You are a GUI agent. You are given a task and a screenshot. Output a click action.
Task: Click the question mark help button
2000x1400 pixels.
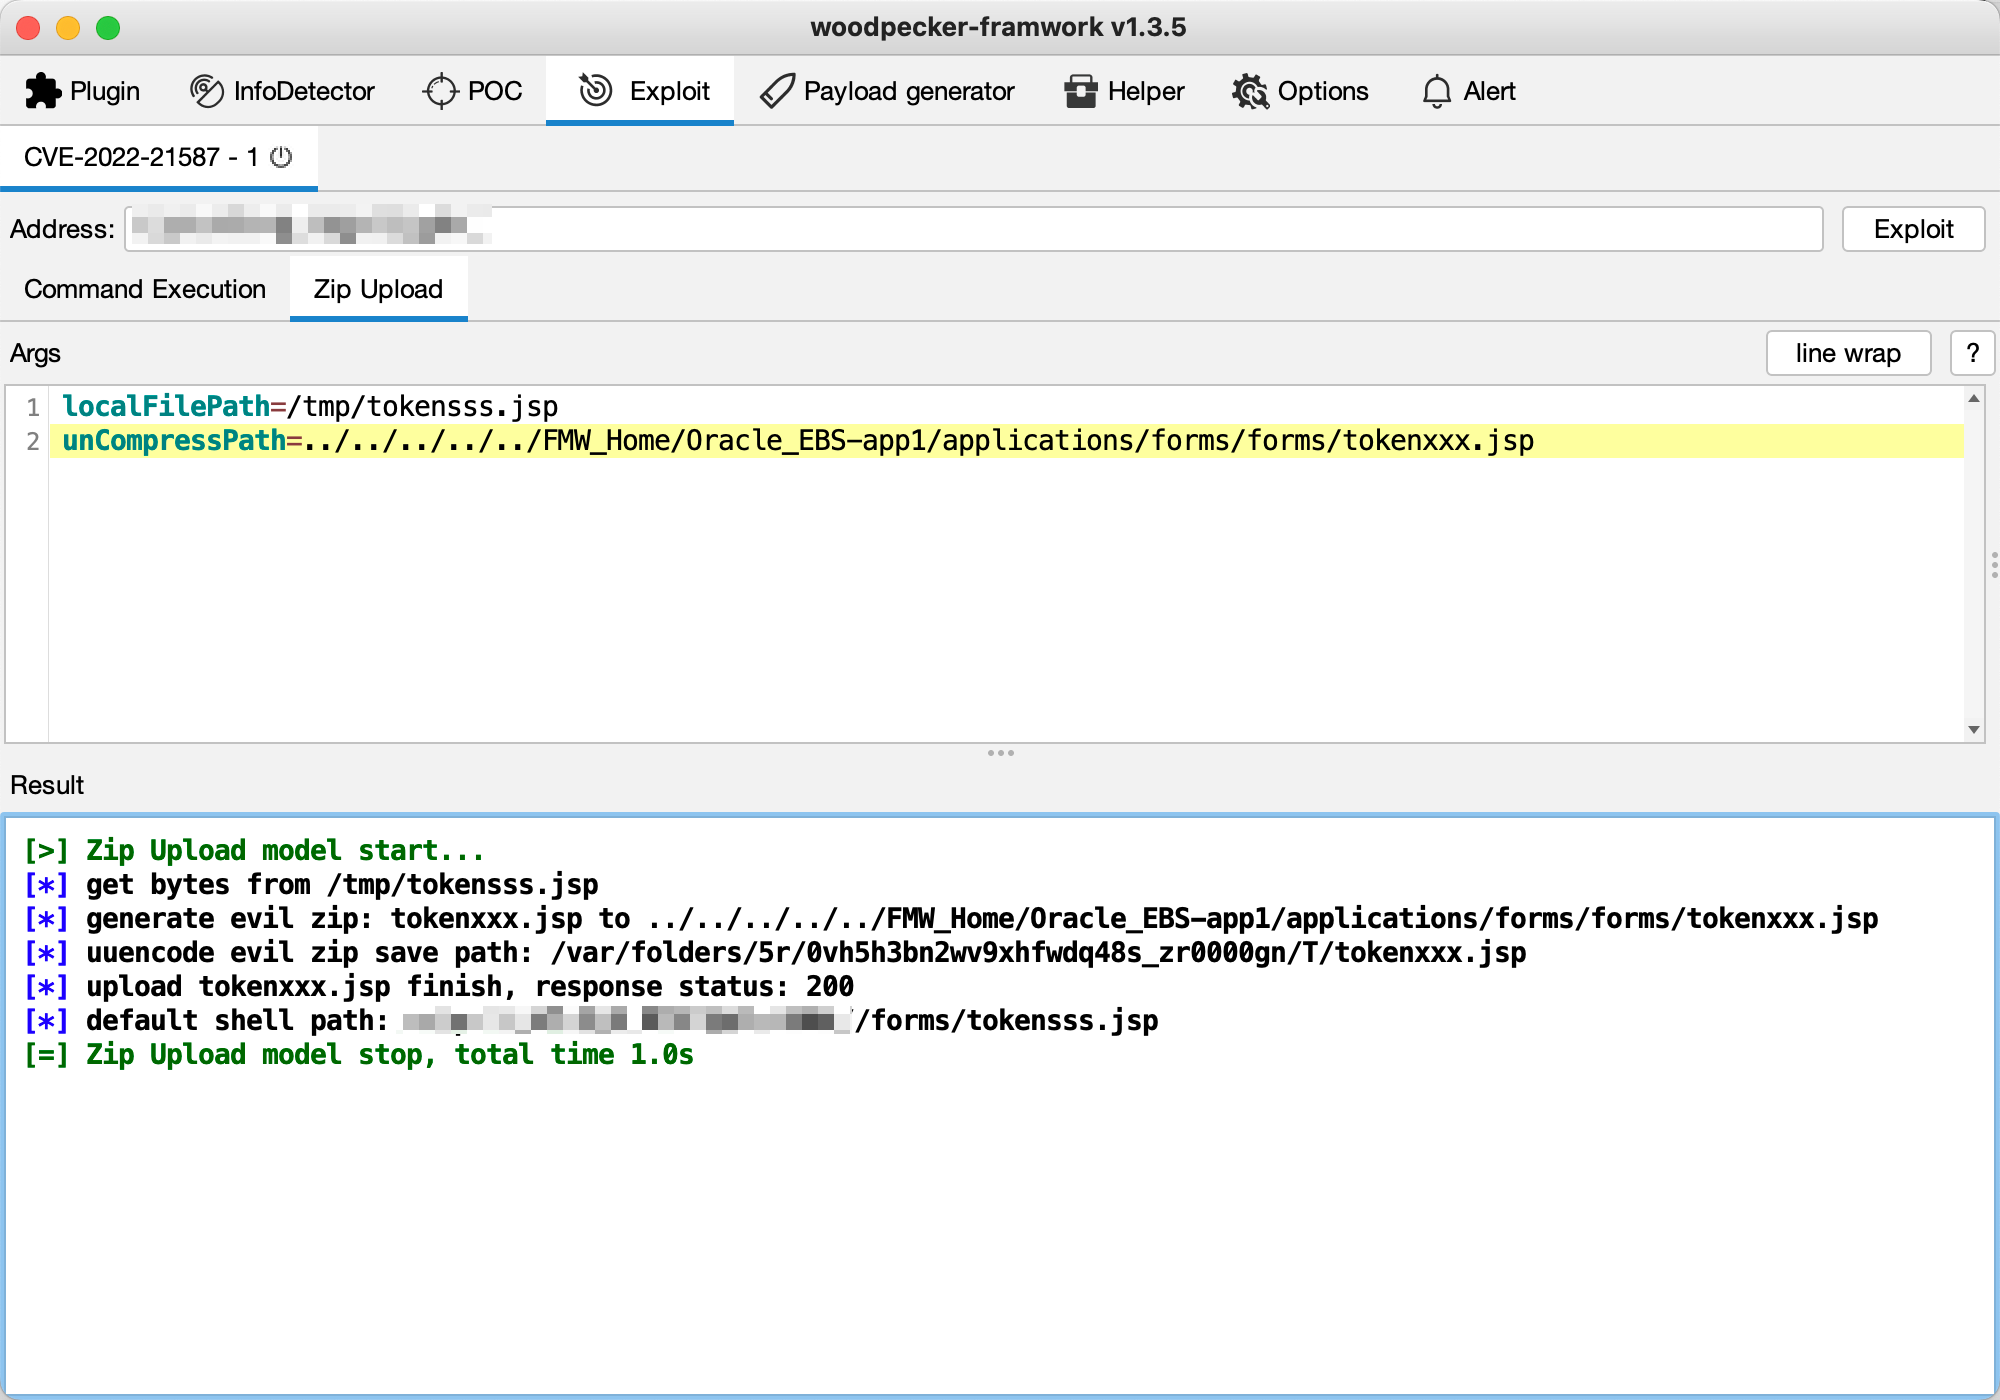tap(1972, 353)
